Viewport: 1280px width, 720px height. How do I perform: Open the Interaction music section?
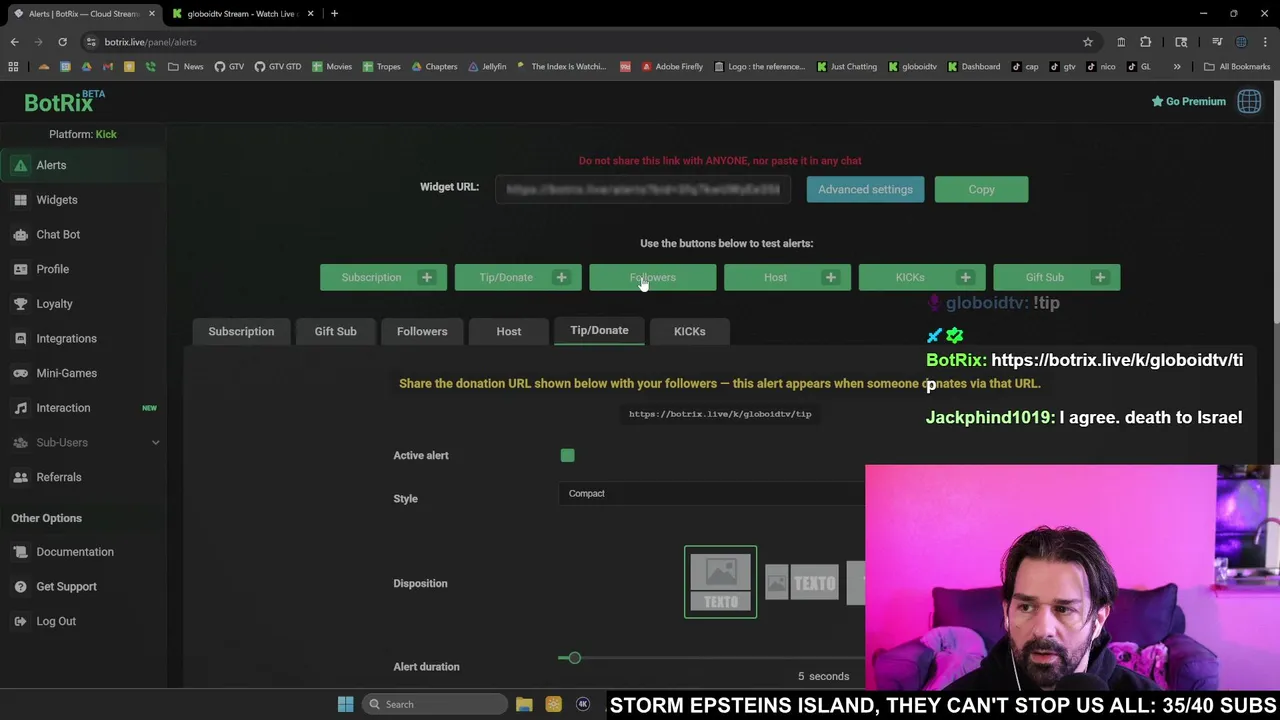63,408
